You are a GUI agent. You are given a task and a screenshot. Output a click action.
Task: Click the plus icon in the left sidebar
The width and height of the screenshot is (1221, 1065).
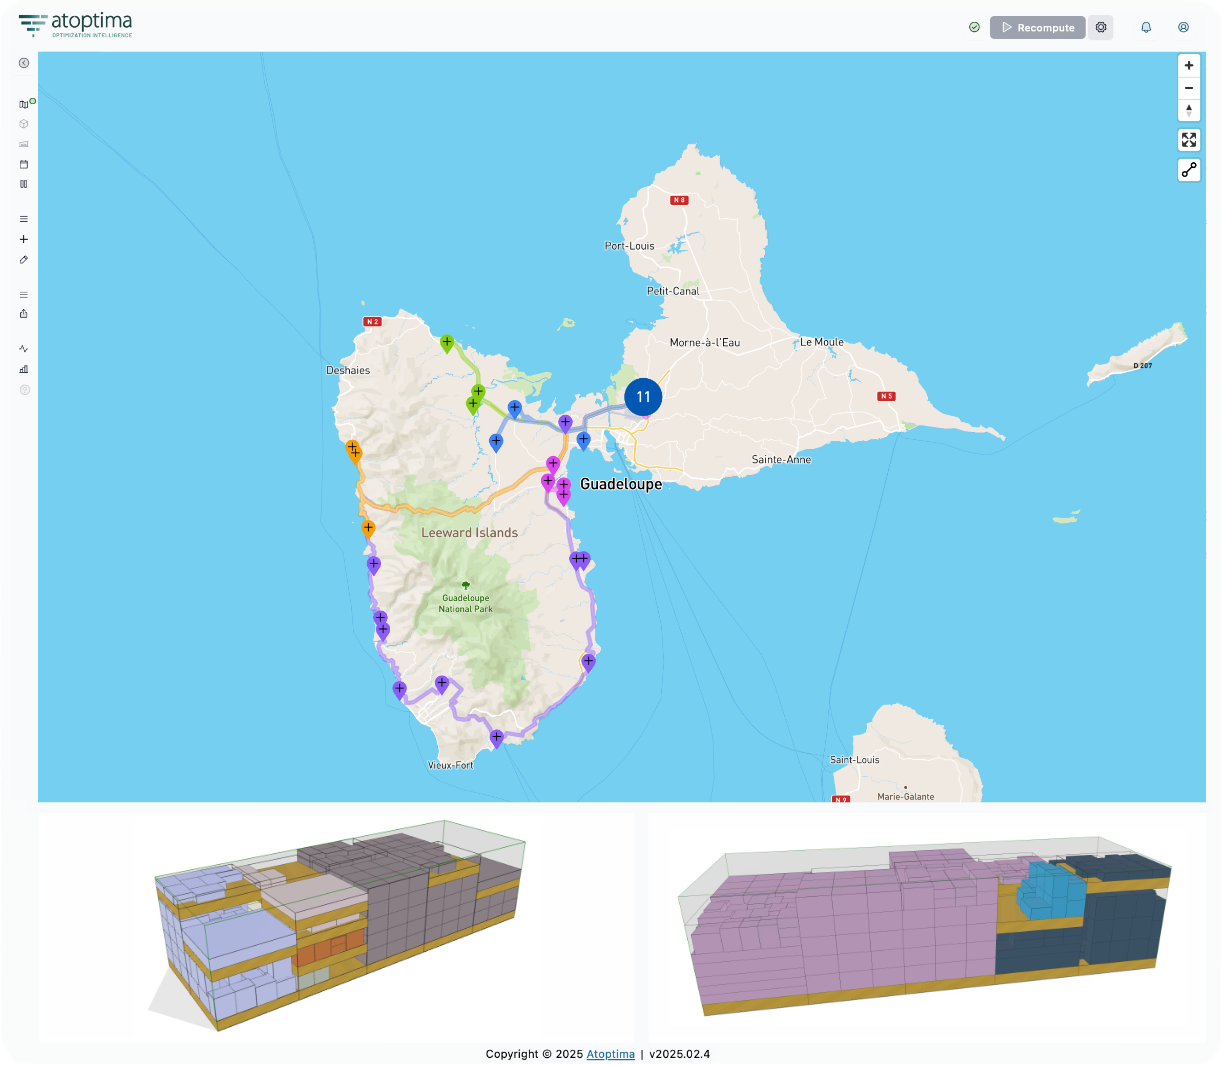coord(24,239)
